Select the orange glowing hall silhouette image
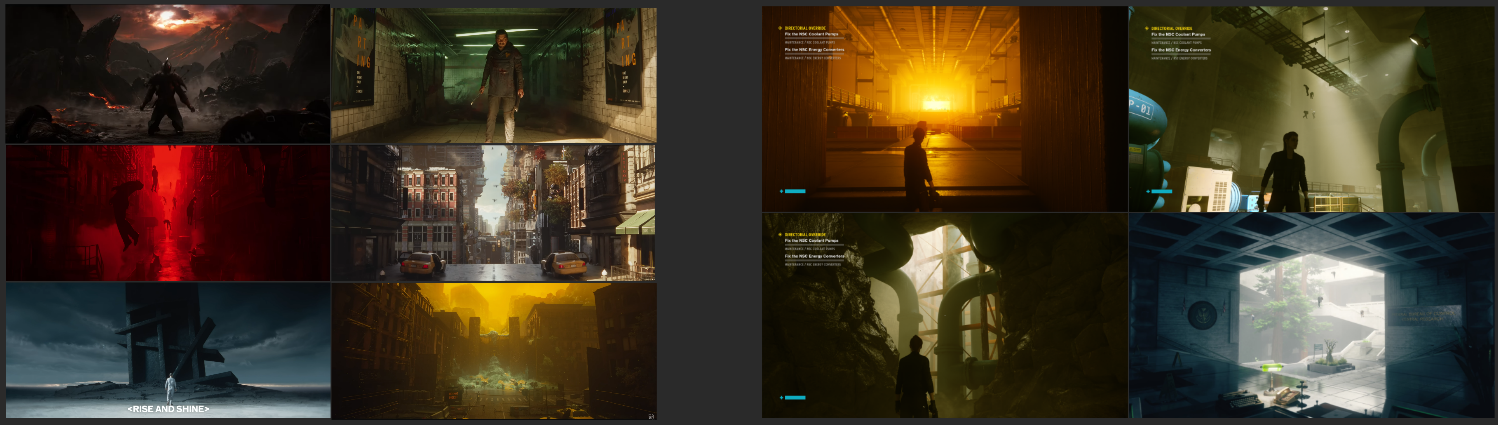Viewport: 1498px width, 425px height. (x=944, y=108)
